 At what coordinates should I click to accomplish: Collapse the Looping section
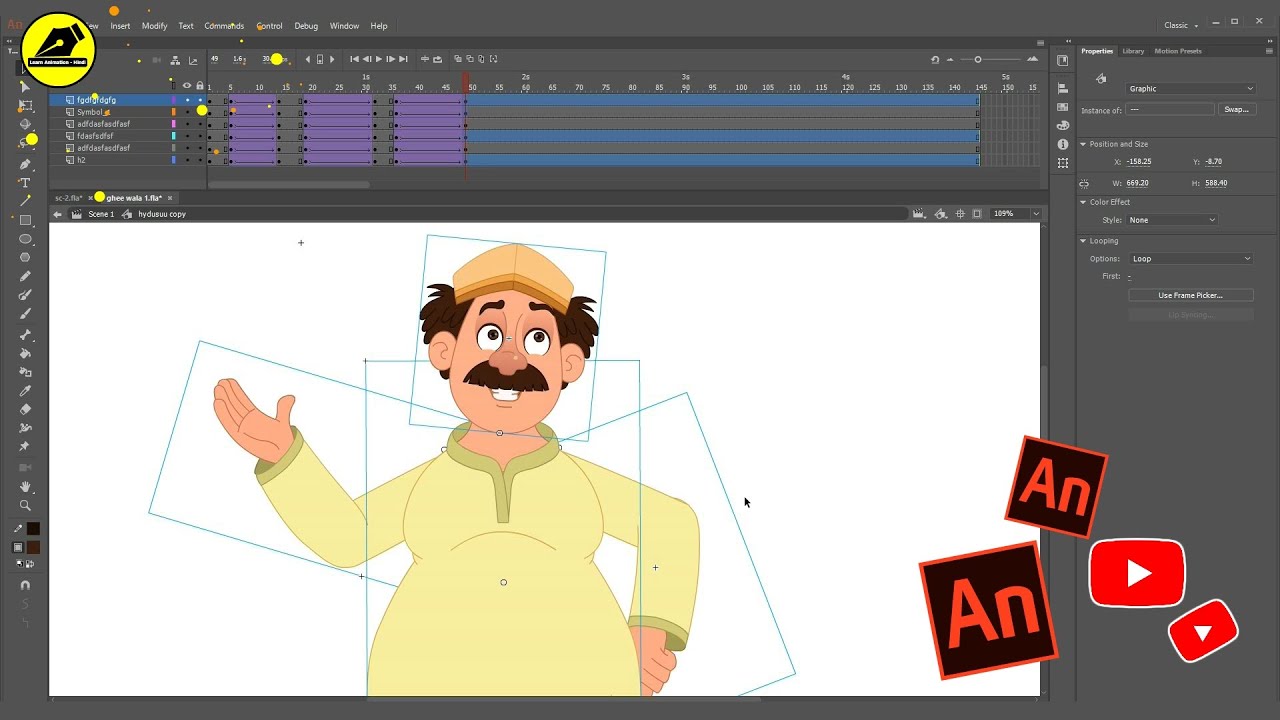(x=1083, y=241)
